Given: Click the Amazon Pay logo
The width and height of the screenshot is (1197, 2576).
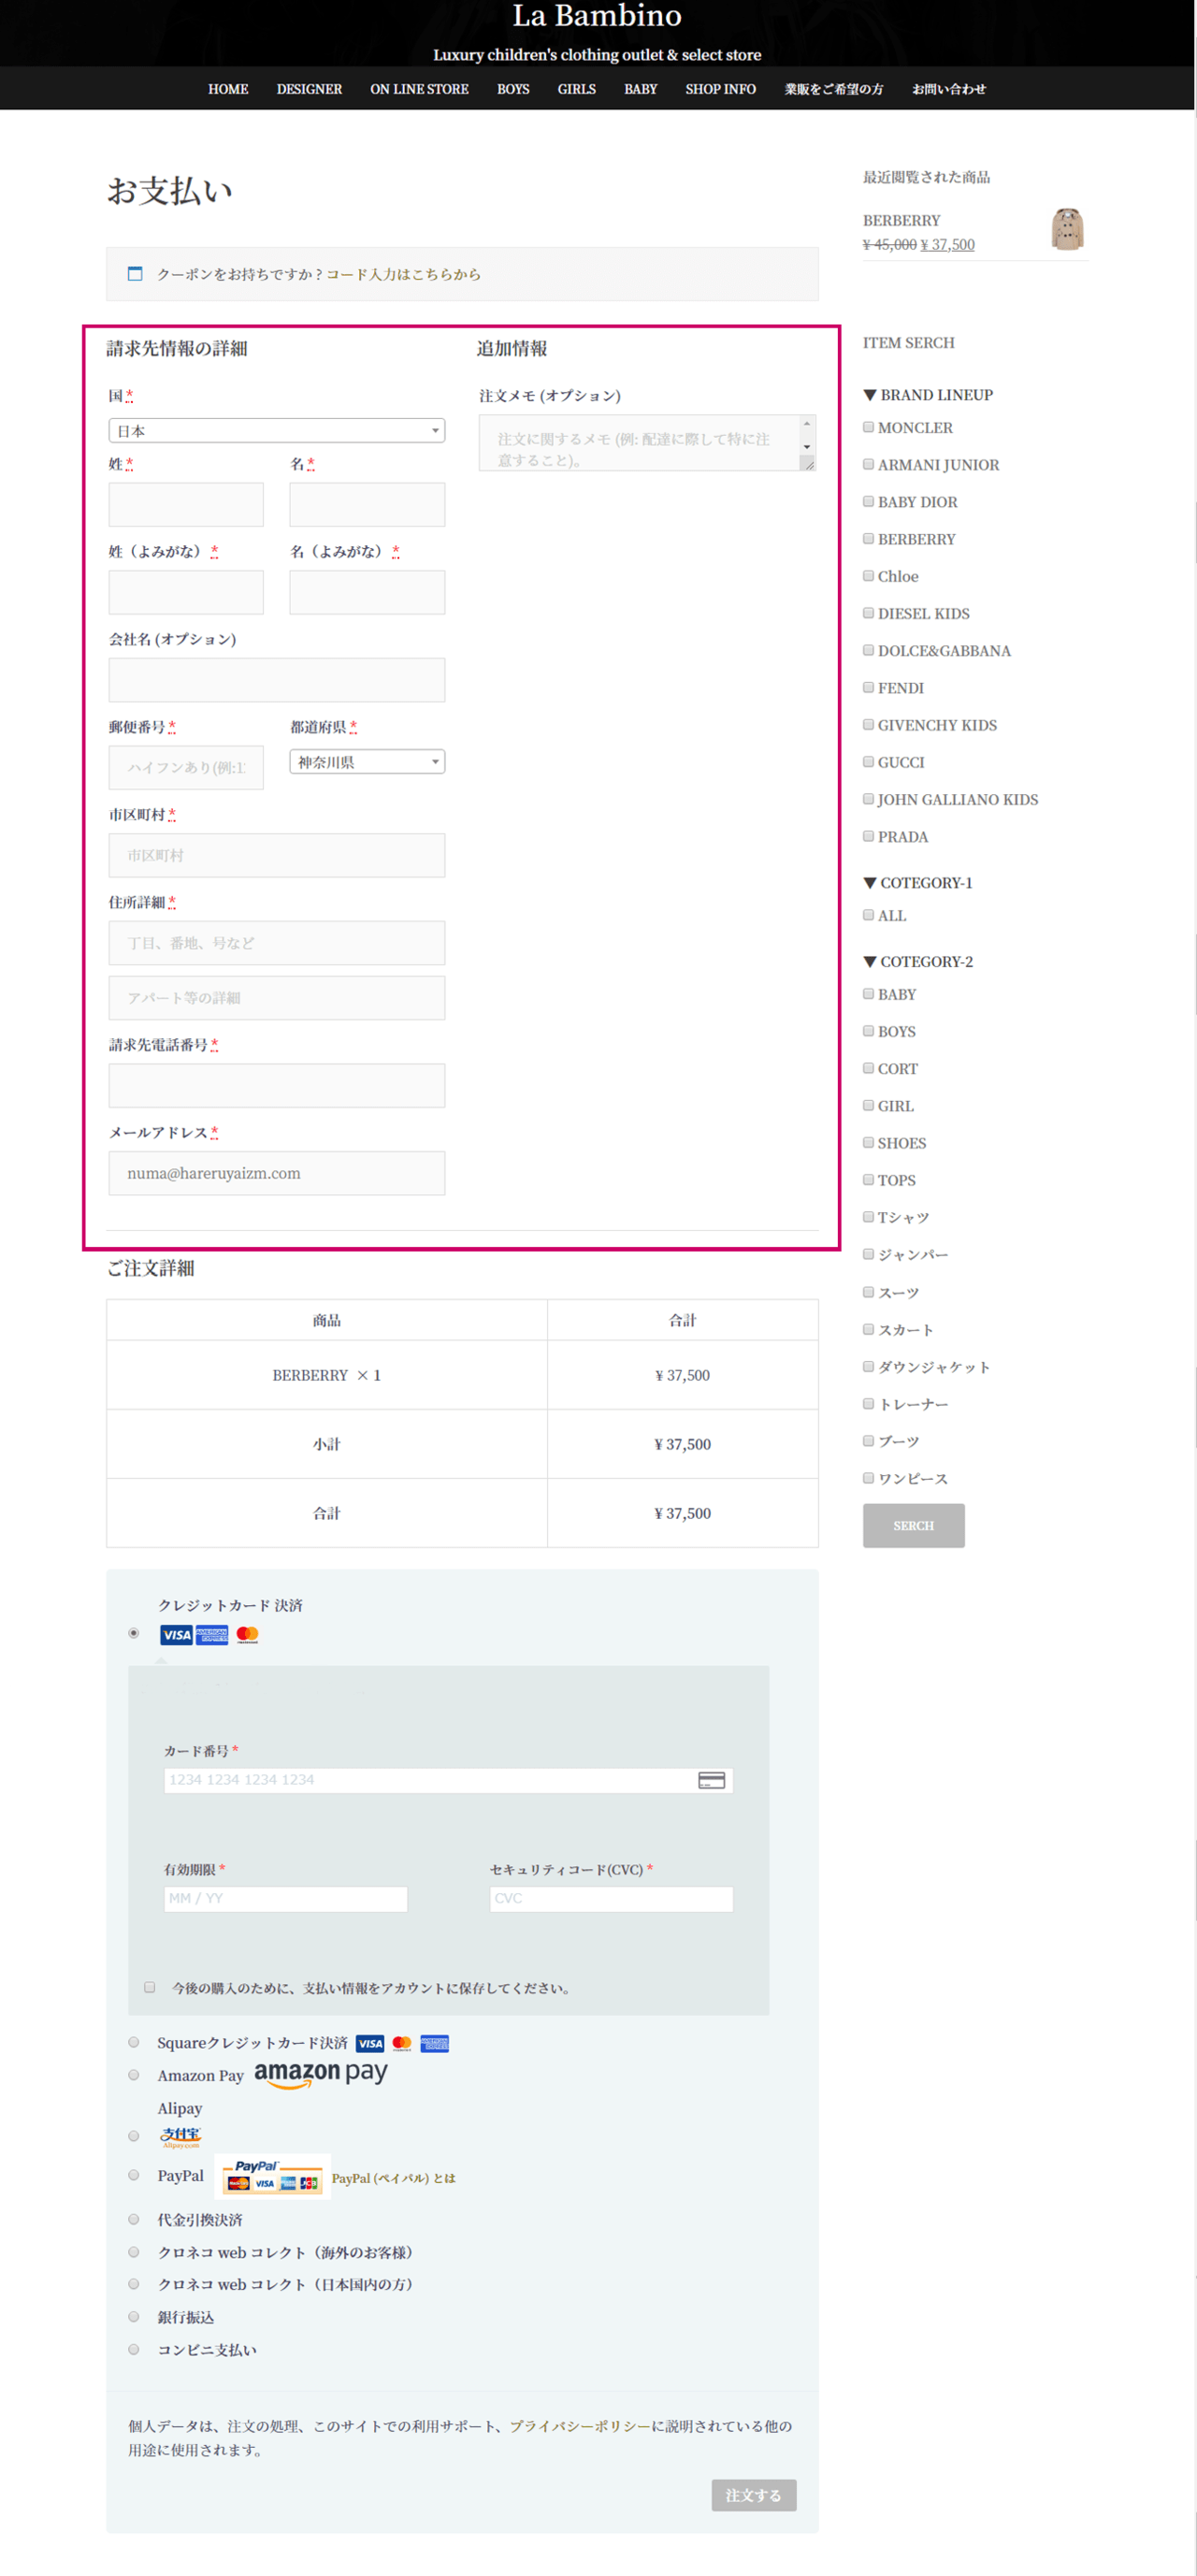Looking at the screenshot, I should 320,2074.
